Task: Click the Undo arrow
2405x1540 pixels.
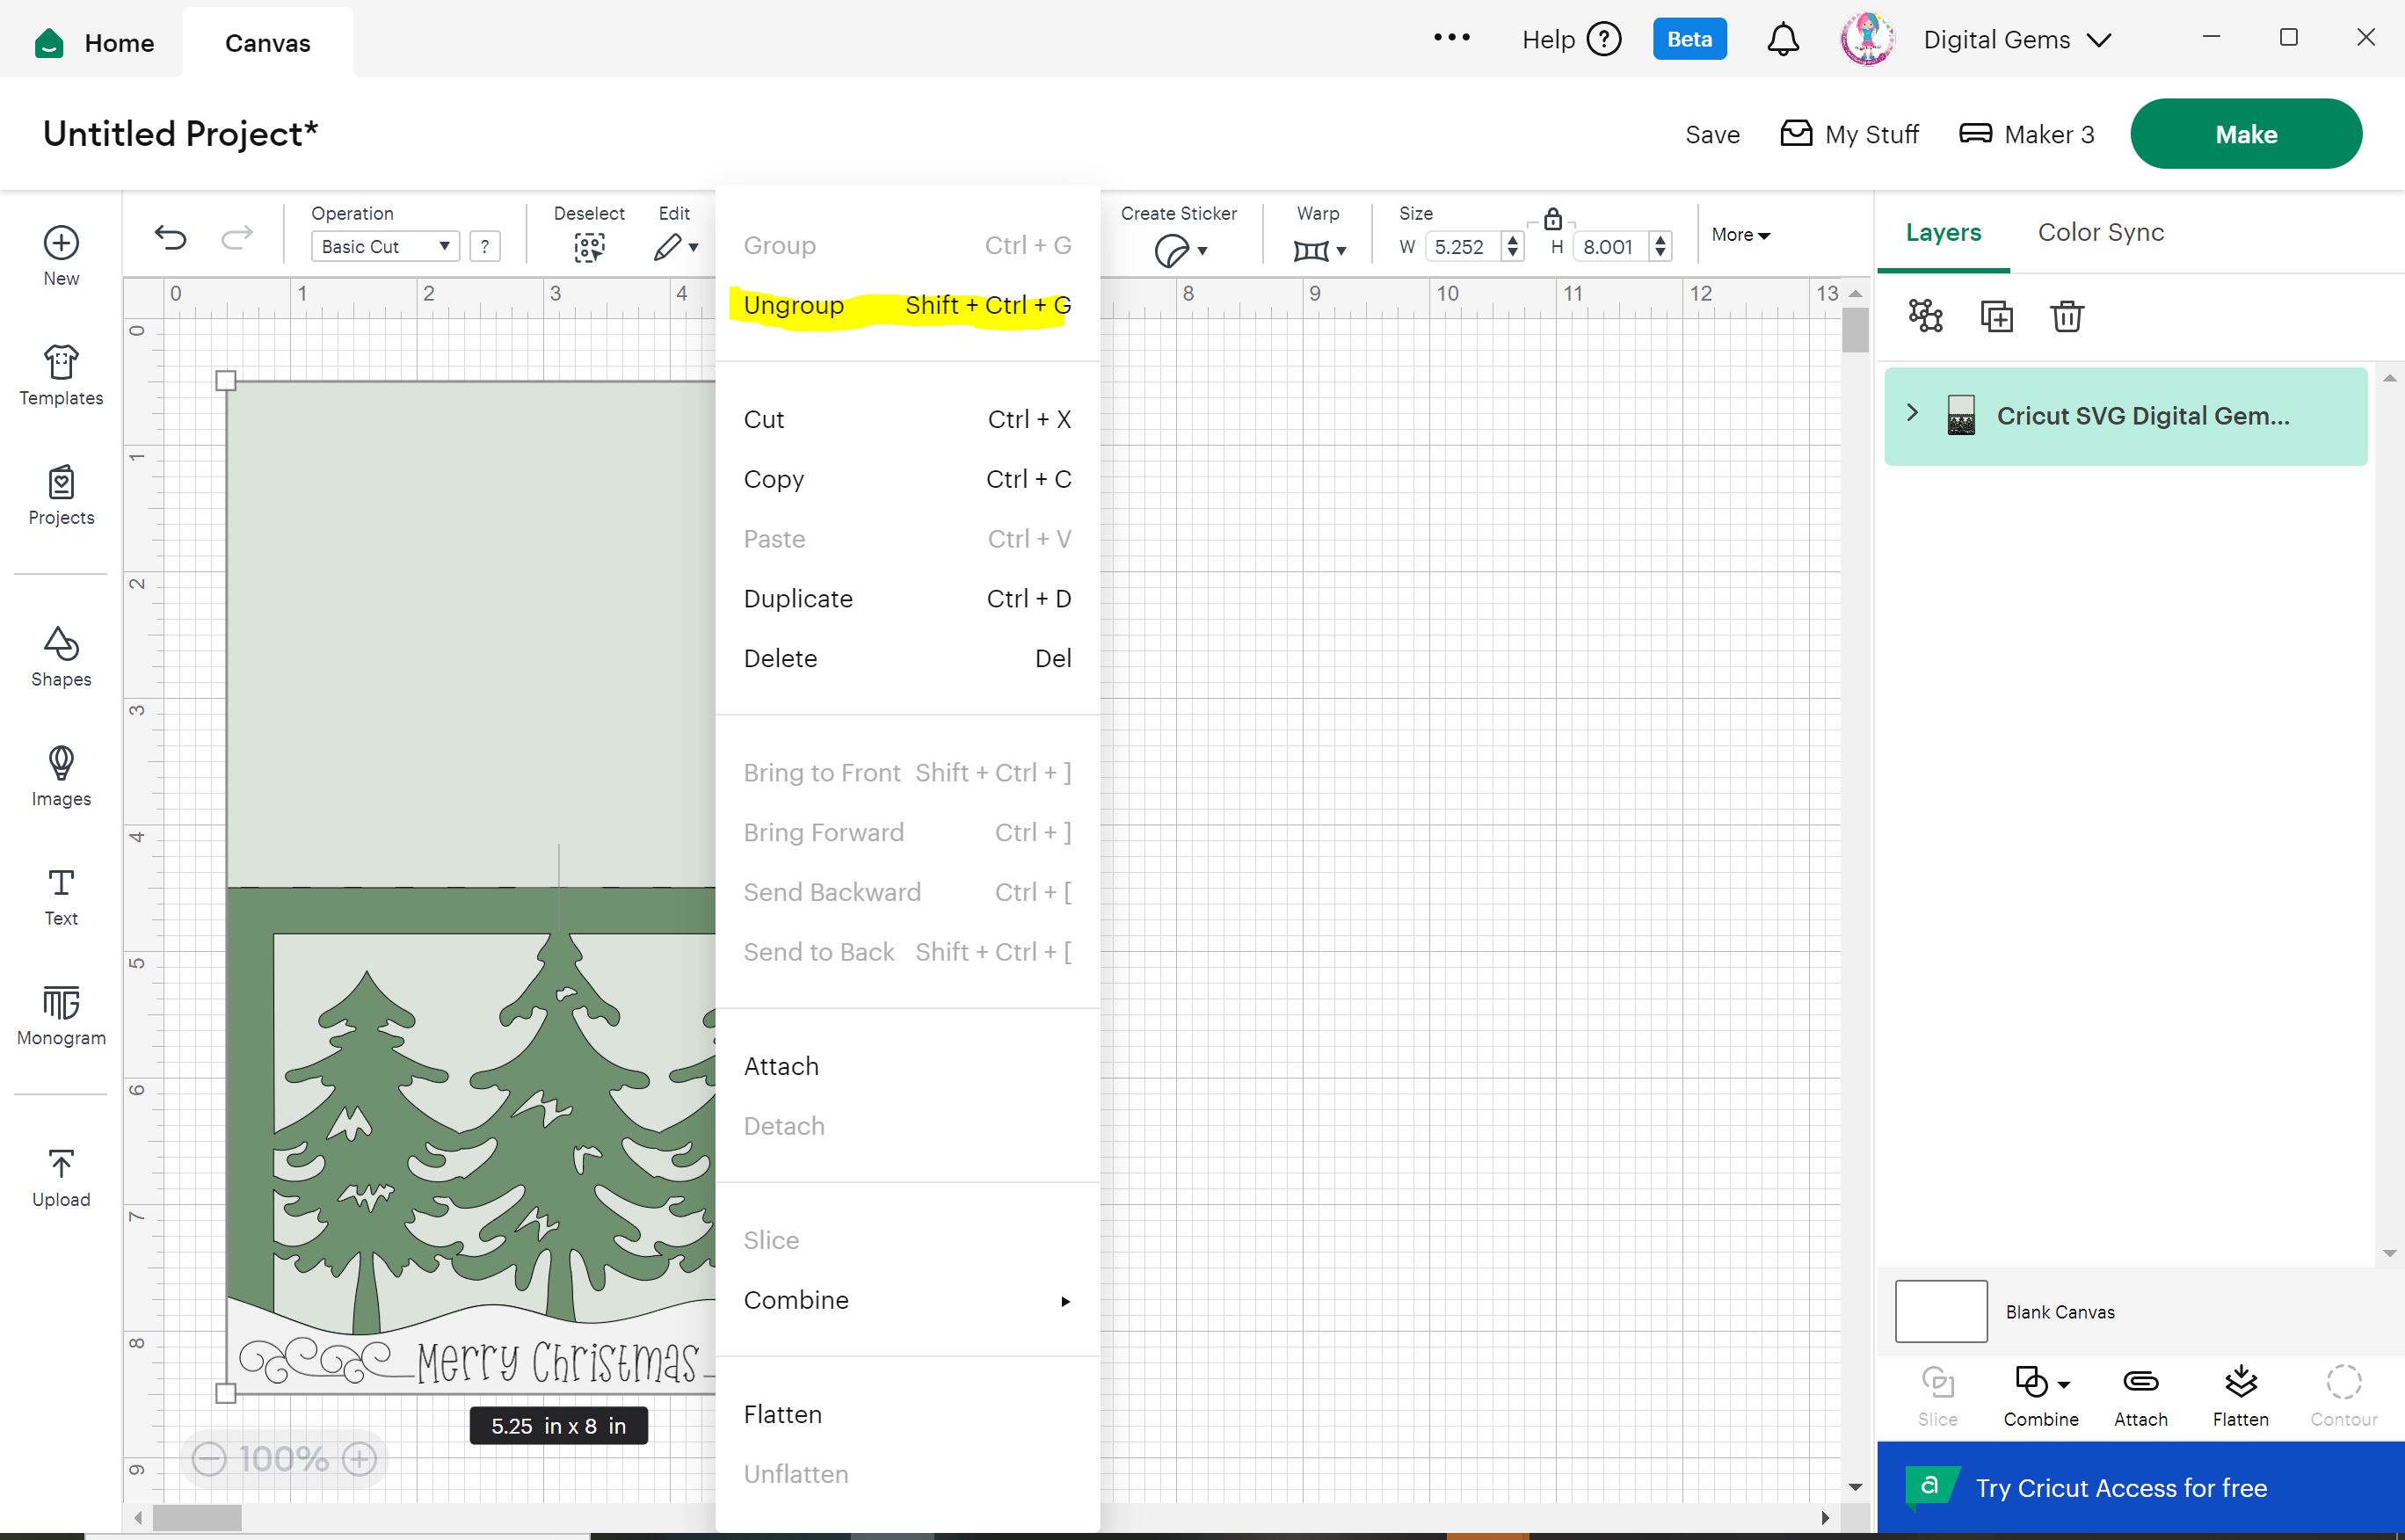Action: coord(171,238)
